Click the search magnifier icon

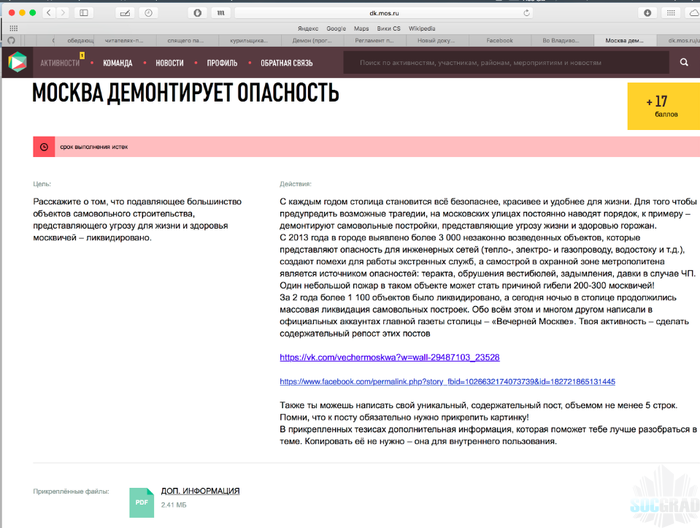(683, 62)
